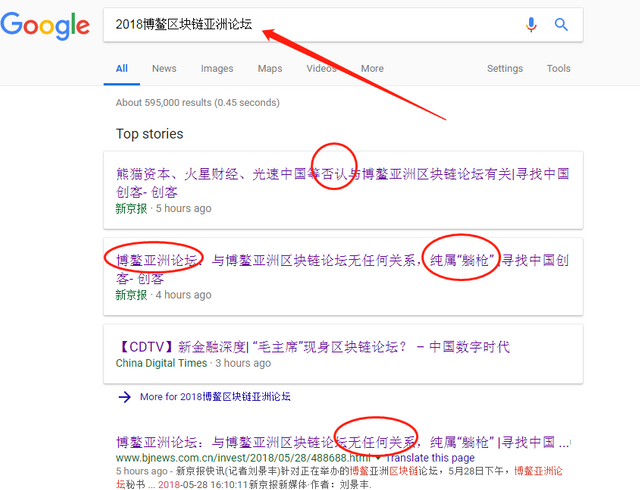Viewport: 640px width, 490px height.
Task: Click the blue magnifier search button
Action: click(561, 24)
